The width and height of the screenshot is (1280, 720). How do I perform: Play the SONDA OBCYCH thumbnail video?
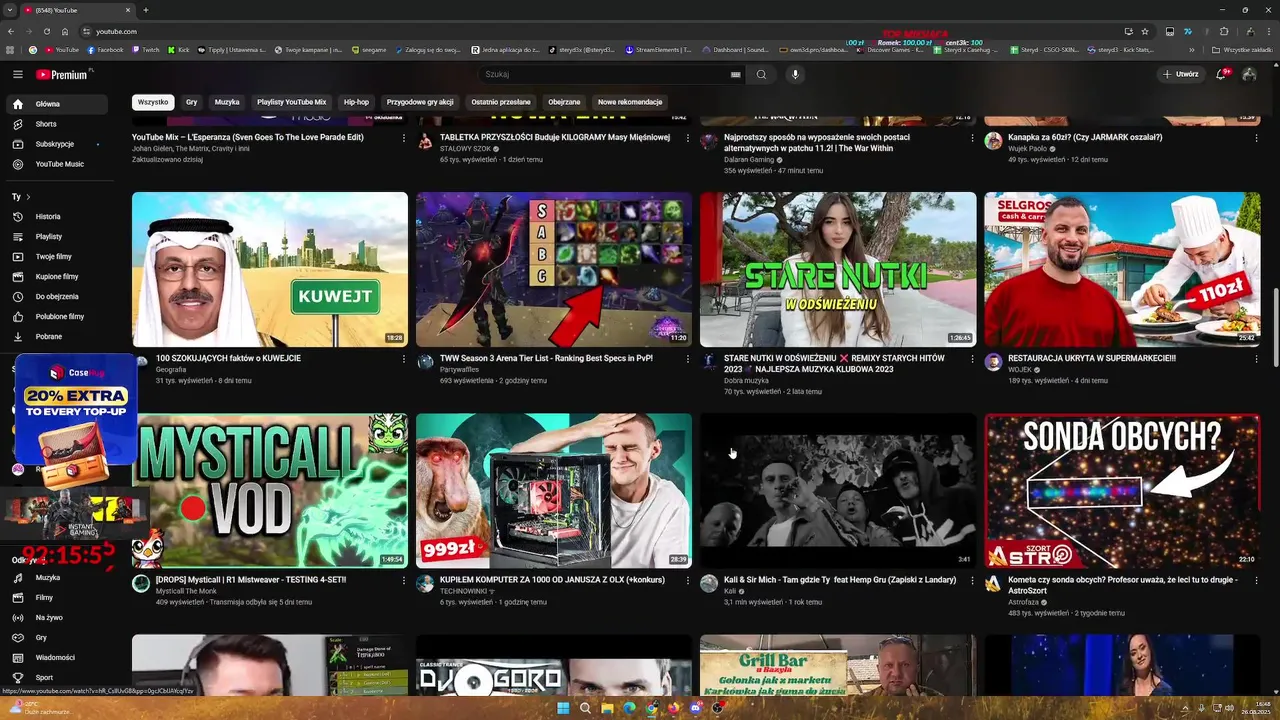click(1122, 491)
